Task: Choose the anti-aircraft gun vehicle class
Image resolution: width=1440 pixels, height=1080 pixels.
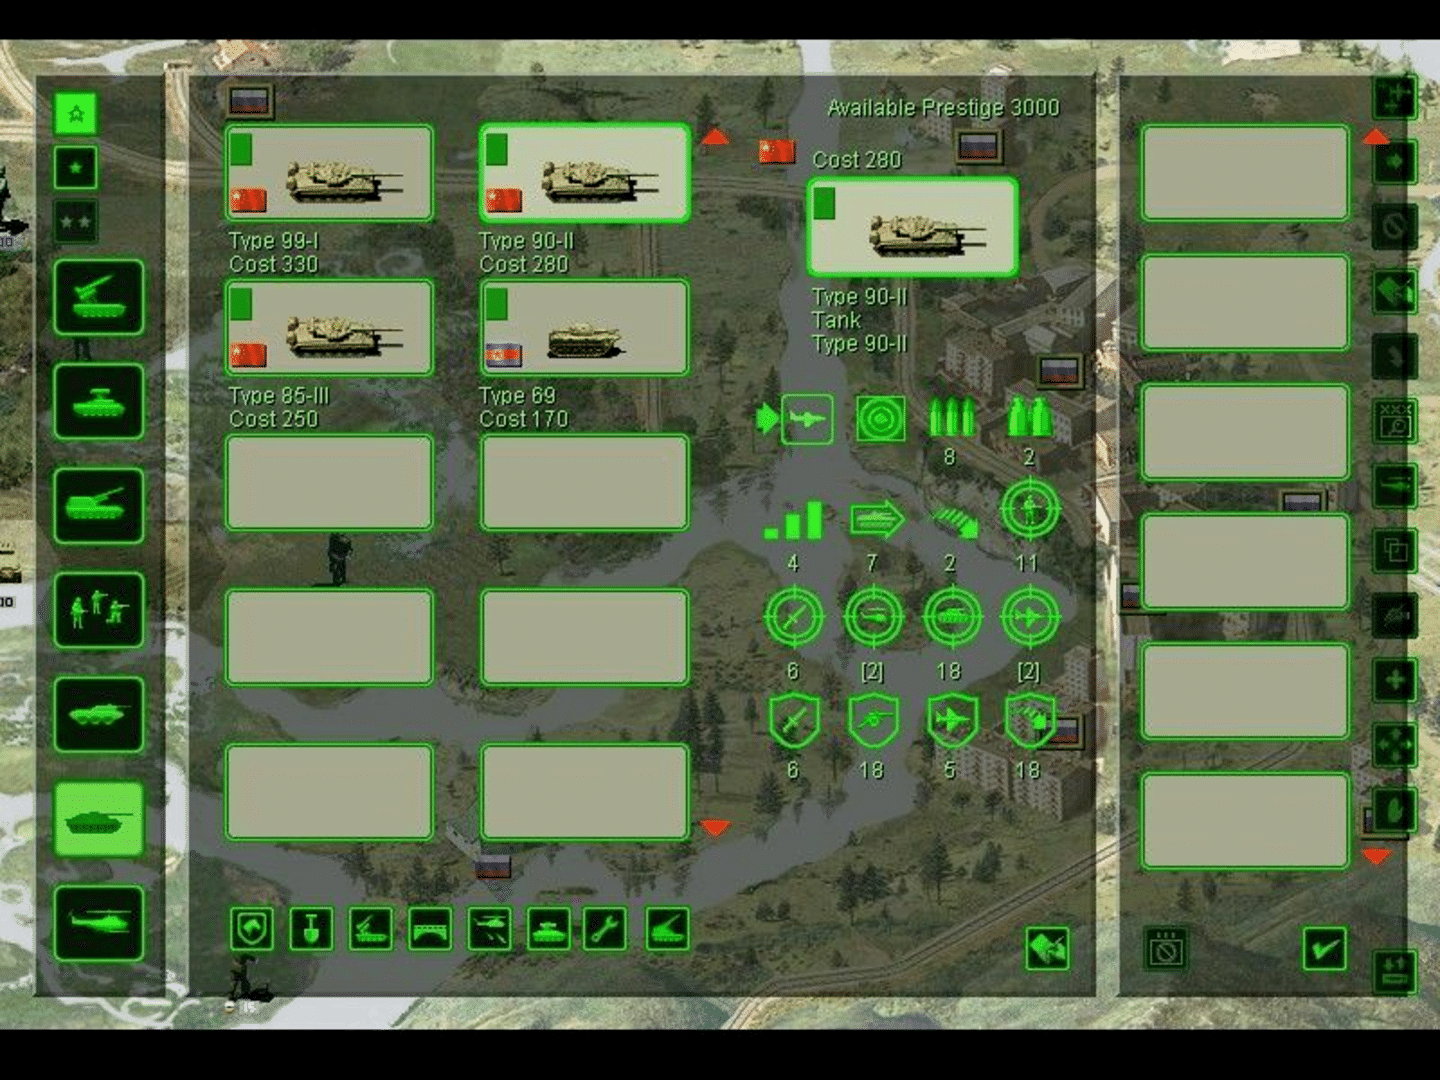Action: pyautogui.click(x=98, y=401)
